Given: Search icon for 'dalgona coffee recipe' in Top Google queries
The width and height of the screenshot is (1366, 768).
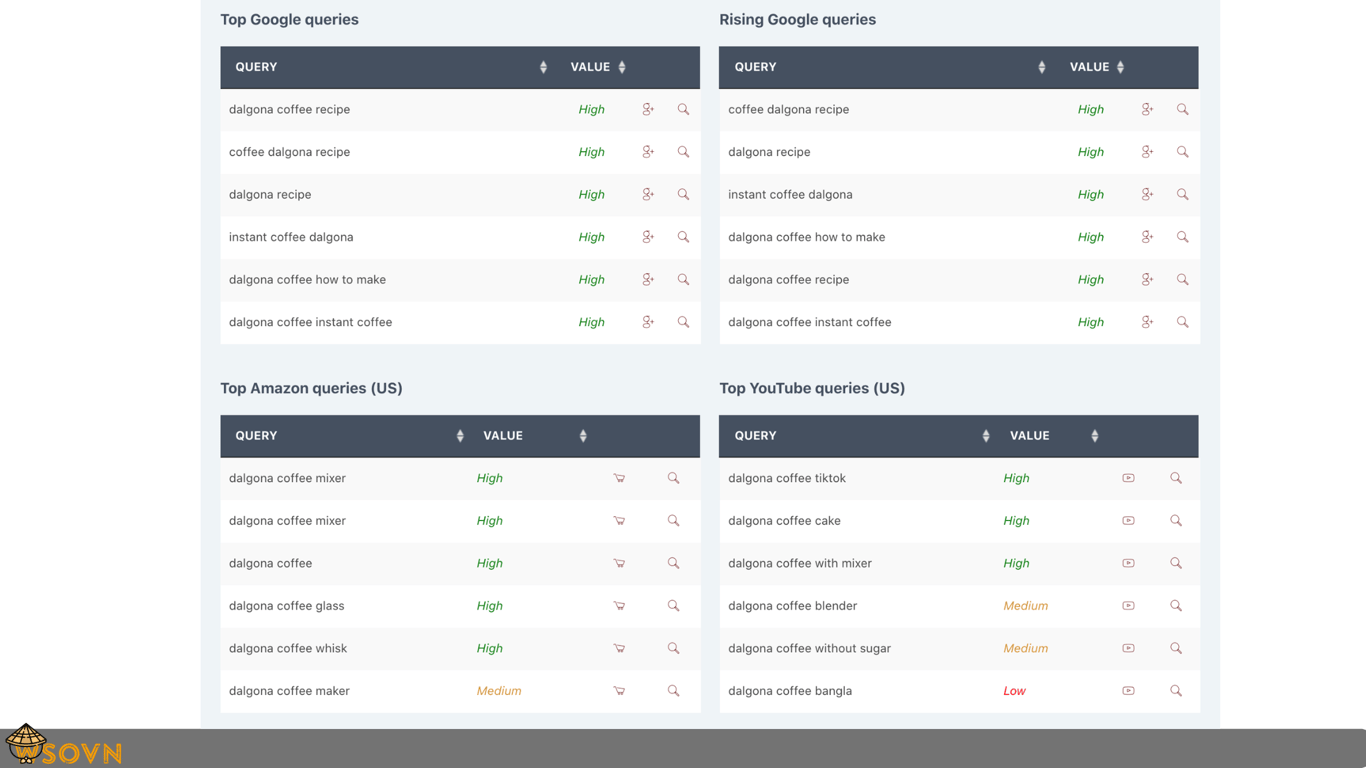Looking at the screenshot, I should pyautogui.click(x=683, y=109).
